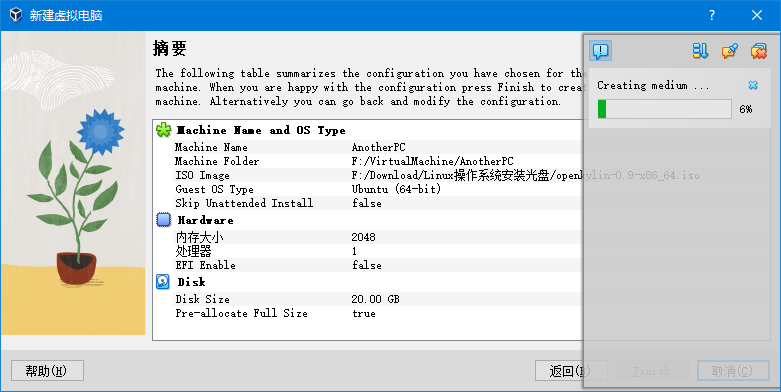Select the Machine Name and OS Type header
Viewport: 781px width, 392px height.
[261, 130]
